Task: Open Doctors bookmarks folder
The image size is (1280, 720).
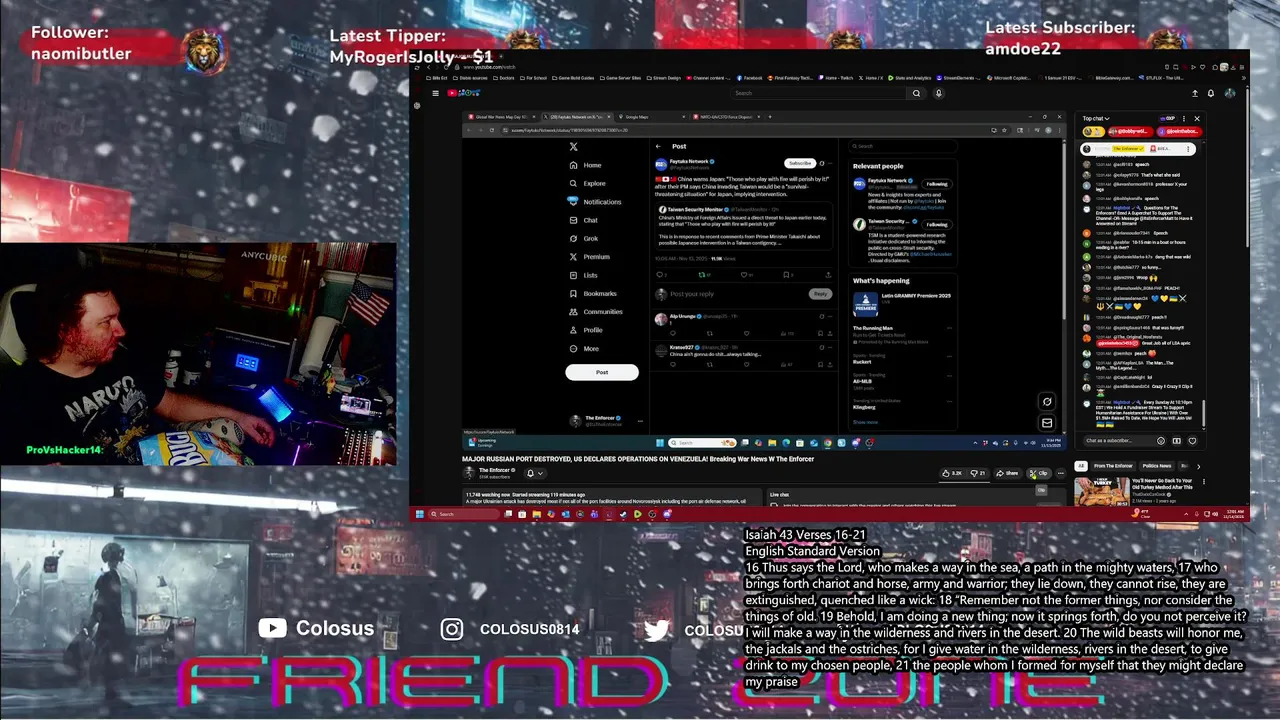Action: coord(506,78)
